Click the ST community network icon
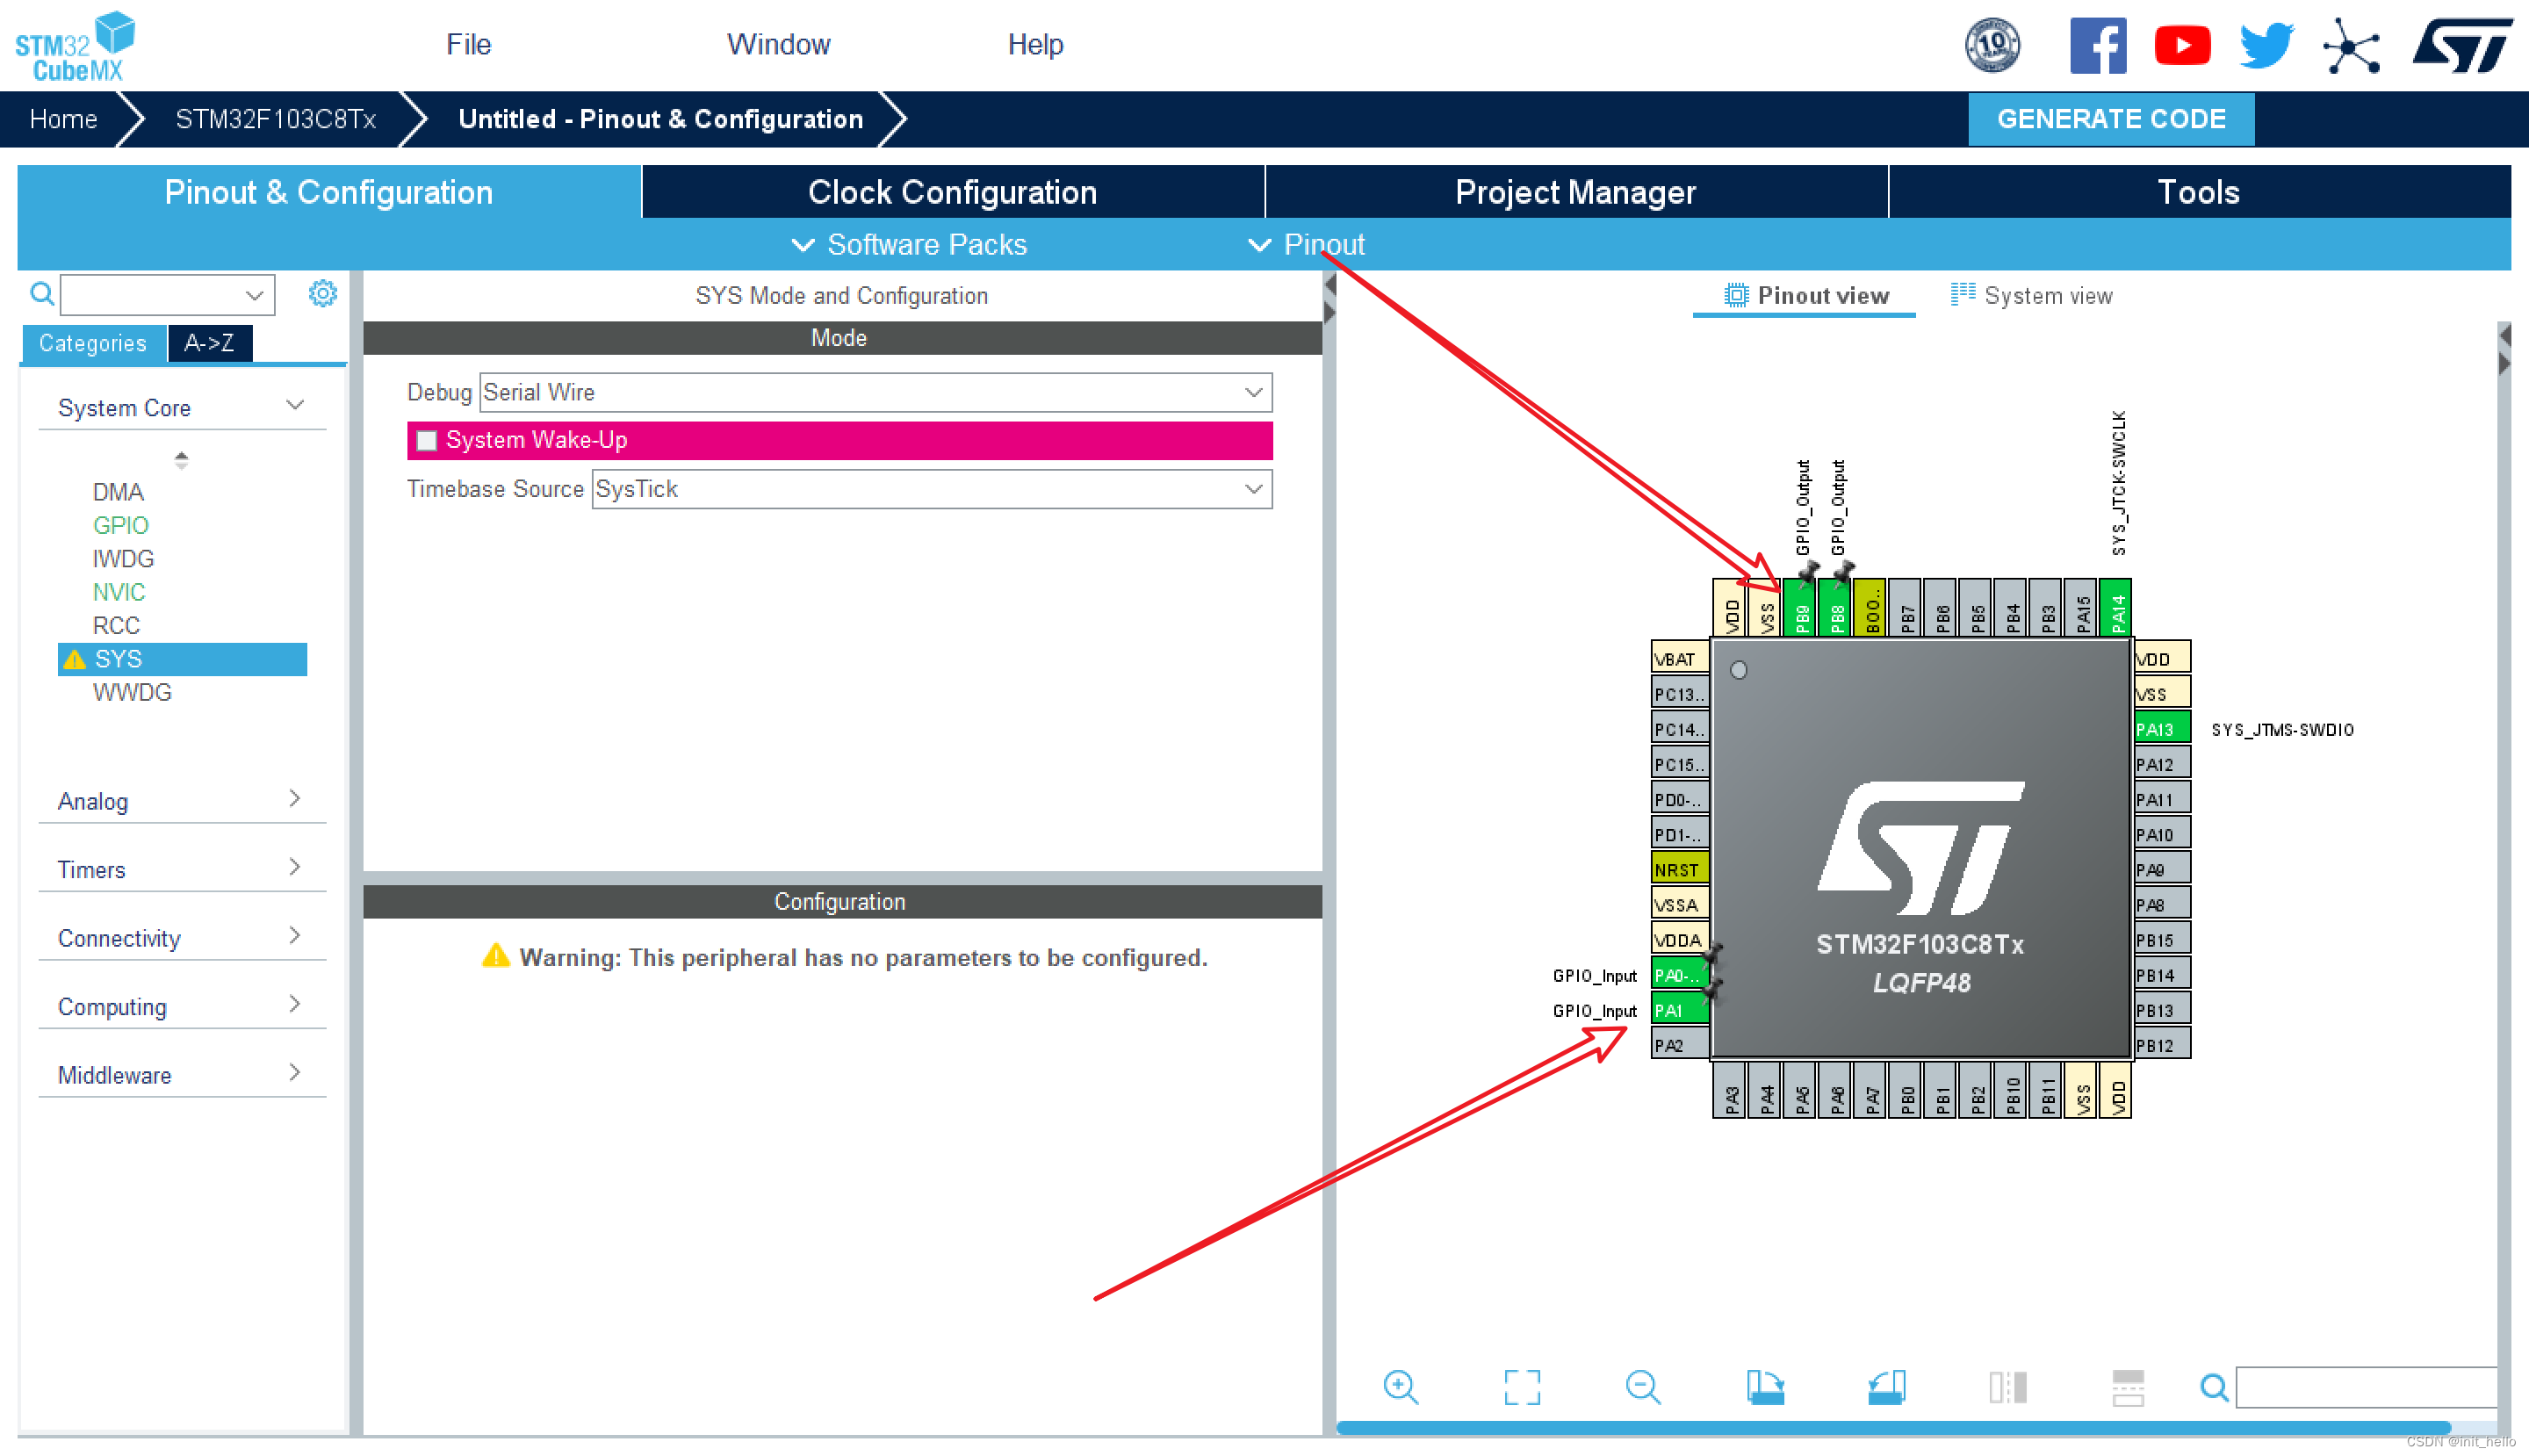 2350,45
